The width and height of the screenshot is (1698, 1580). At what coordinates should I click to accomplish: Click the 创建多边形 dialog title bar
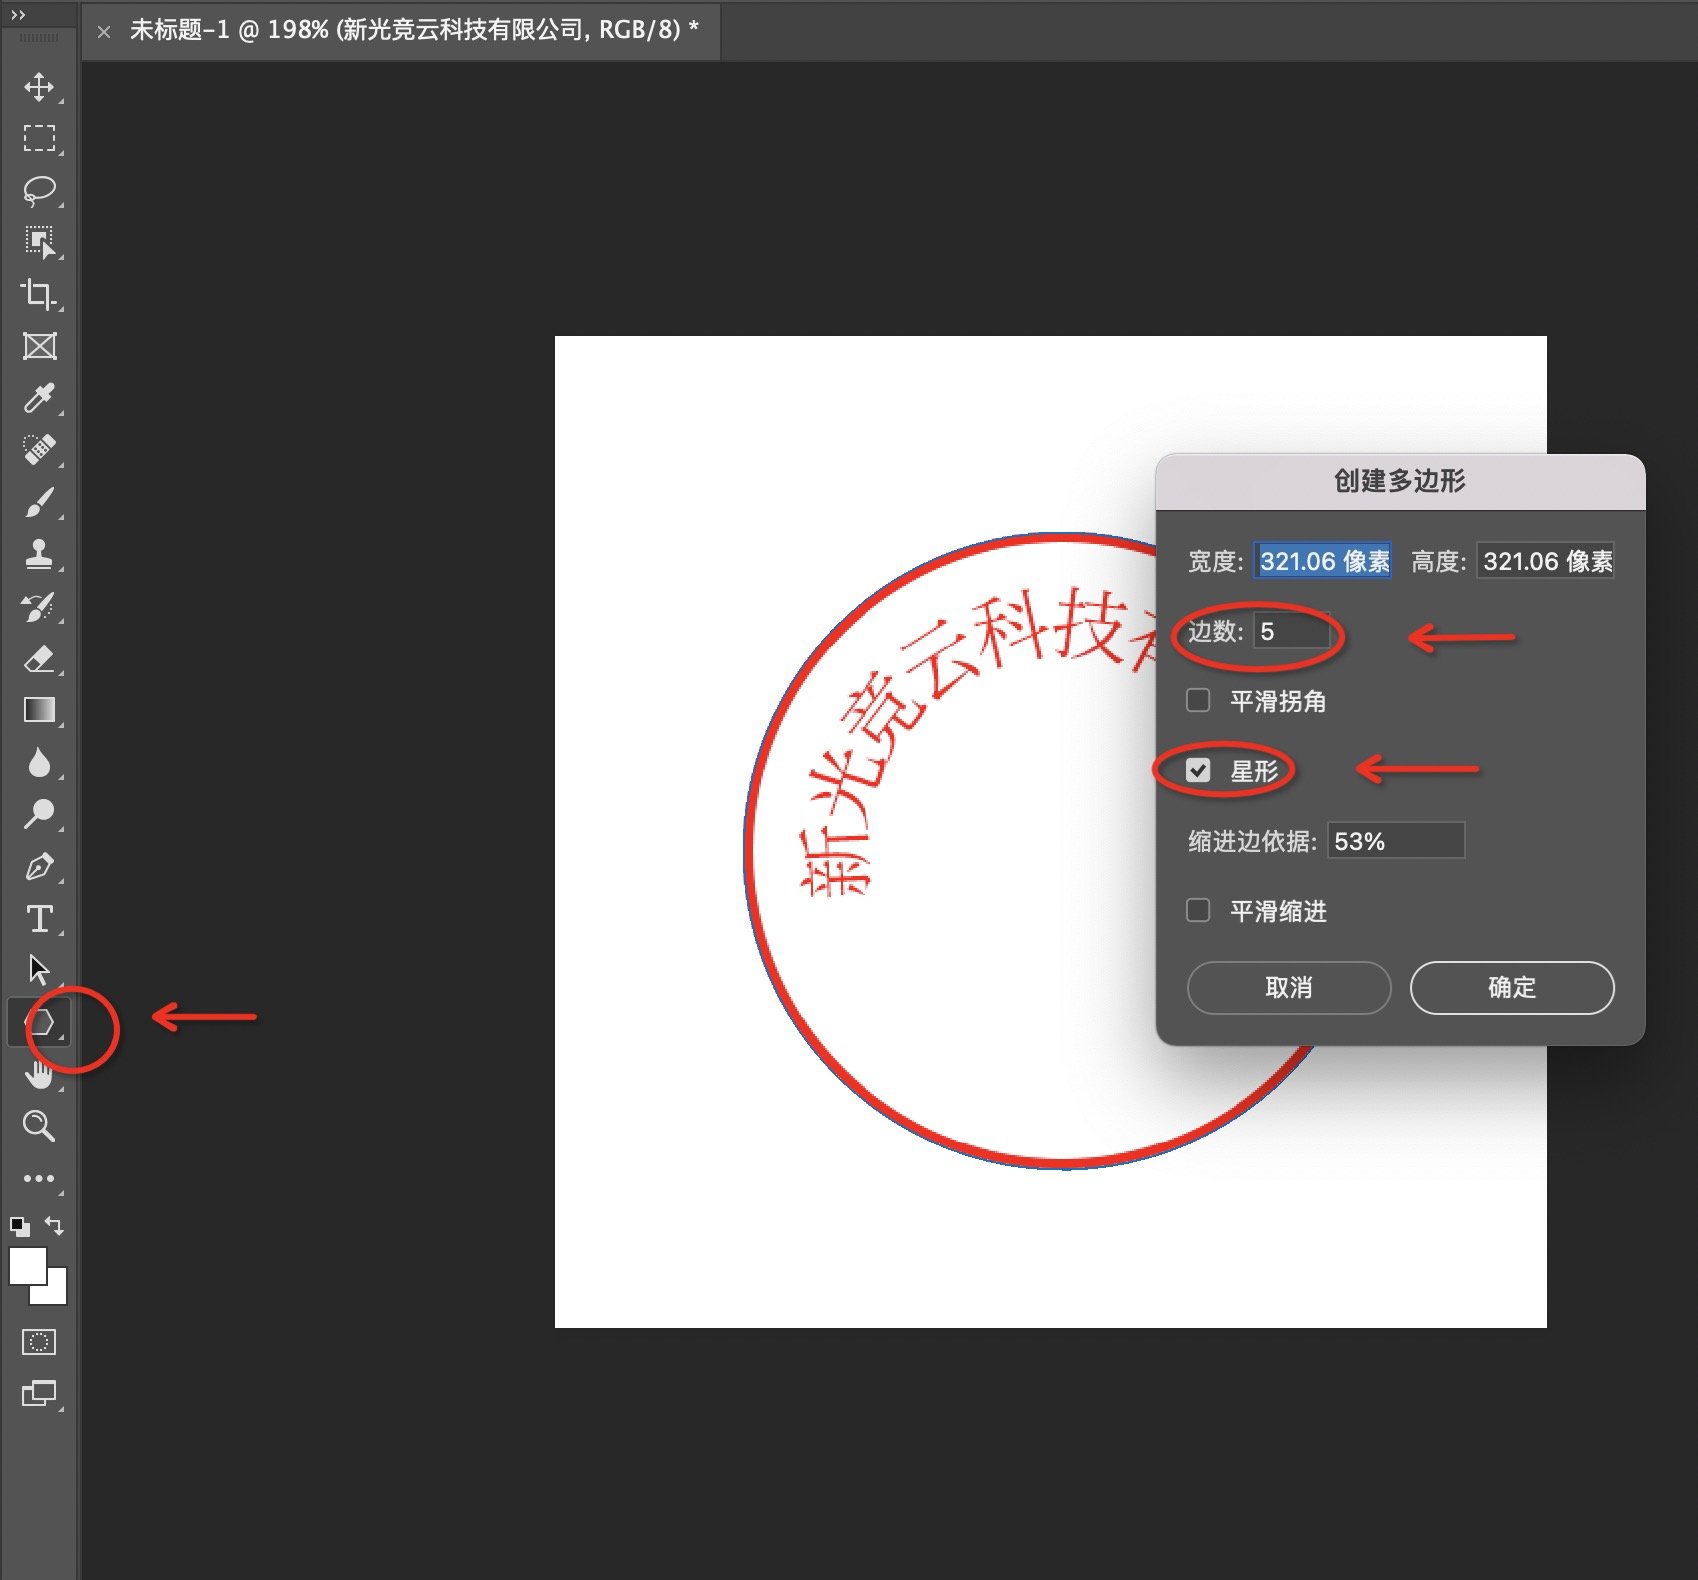coord(1400,482)
